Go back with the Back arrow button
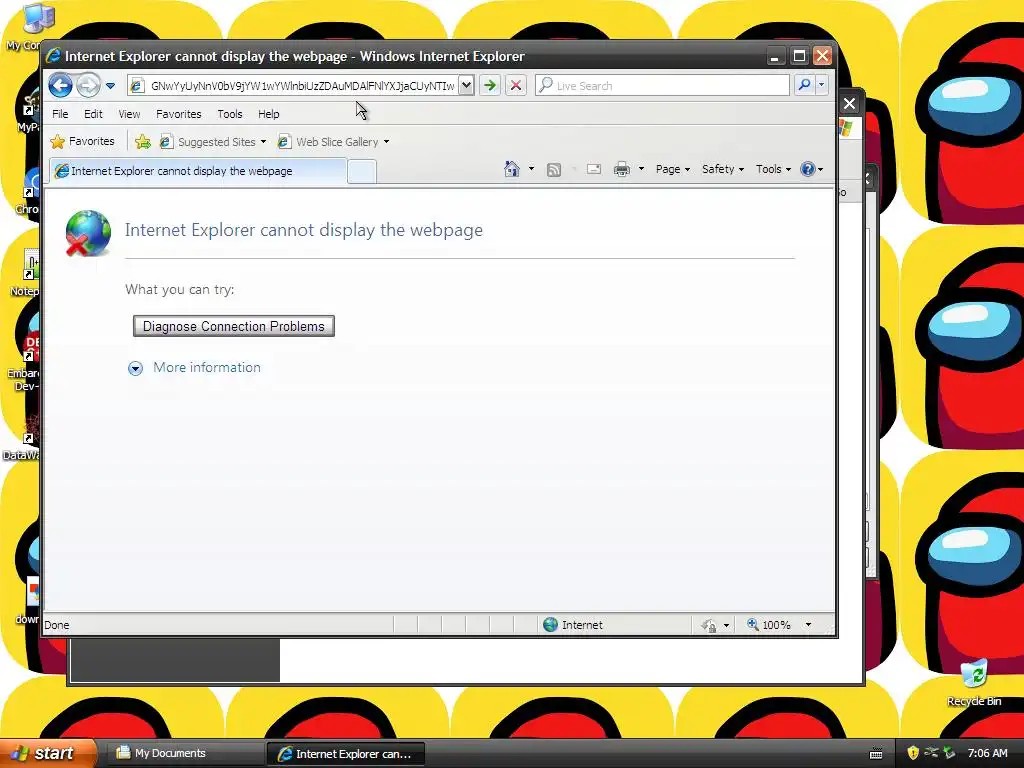 point(60,85)
